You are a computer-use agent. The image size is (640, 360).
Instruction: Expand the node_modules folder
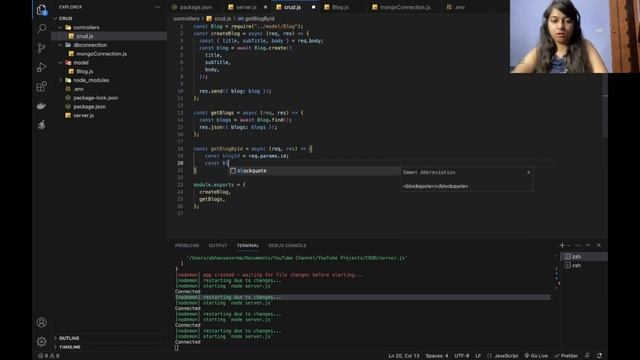(60, 80)
